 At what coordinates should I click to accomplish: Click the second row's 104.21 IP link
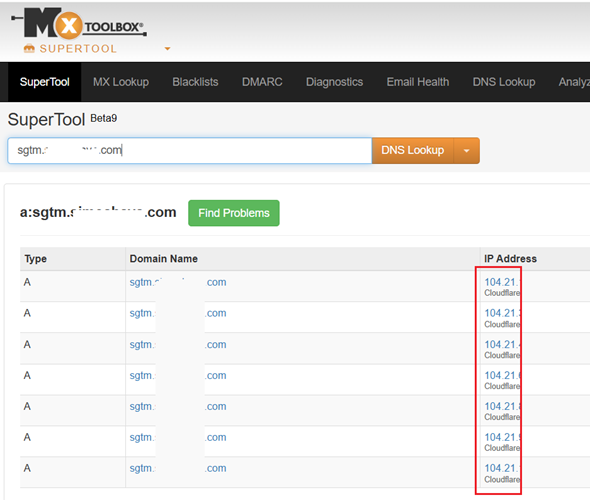[x=502, y=313]
